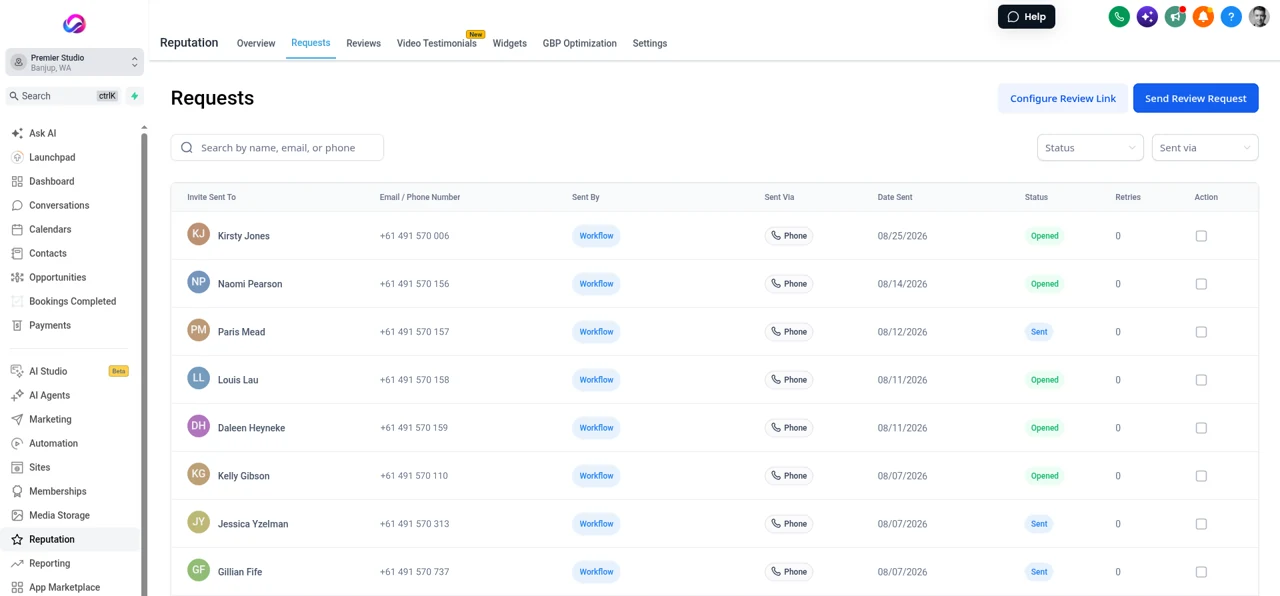
Task: Switch to the Widgets tab
Action: [510, 43]
